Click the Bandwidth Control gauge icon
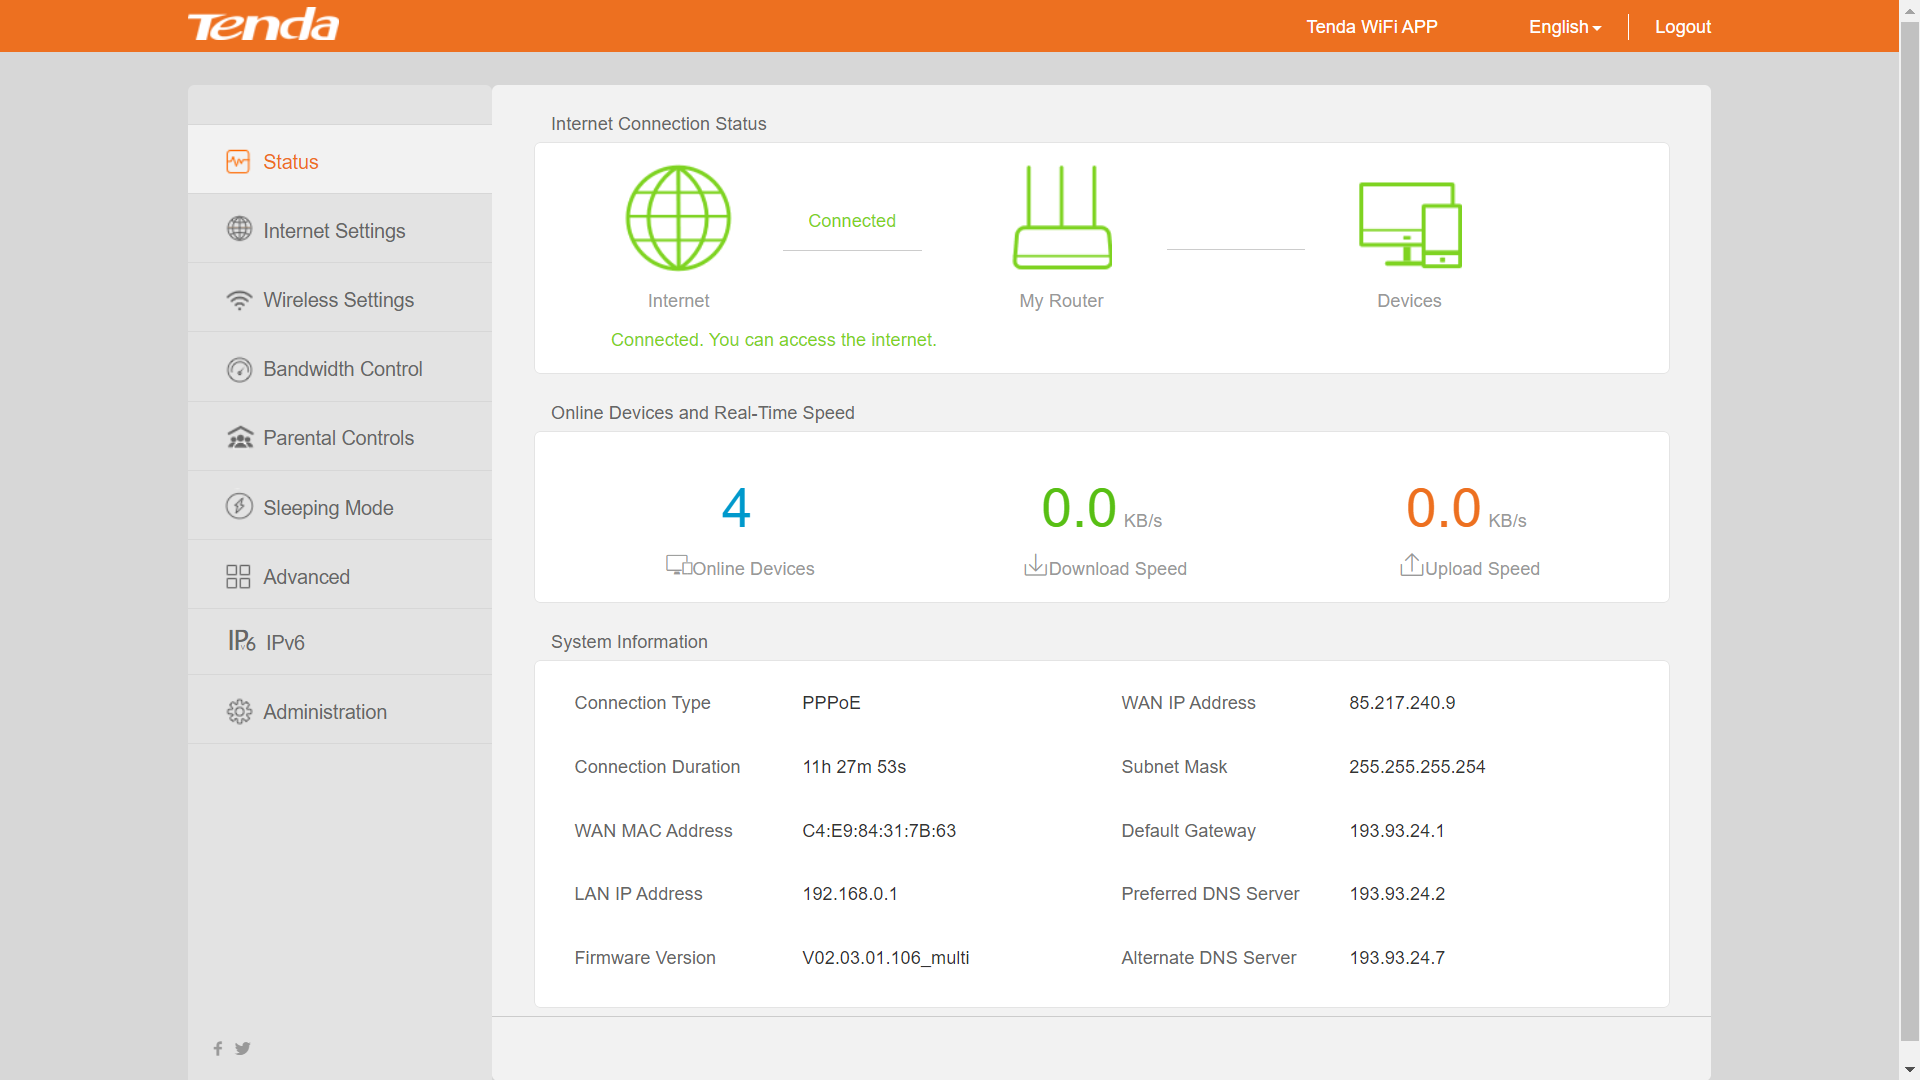 point(239,370)
